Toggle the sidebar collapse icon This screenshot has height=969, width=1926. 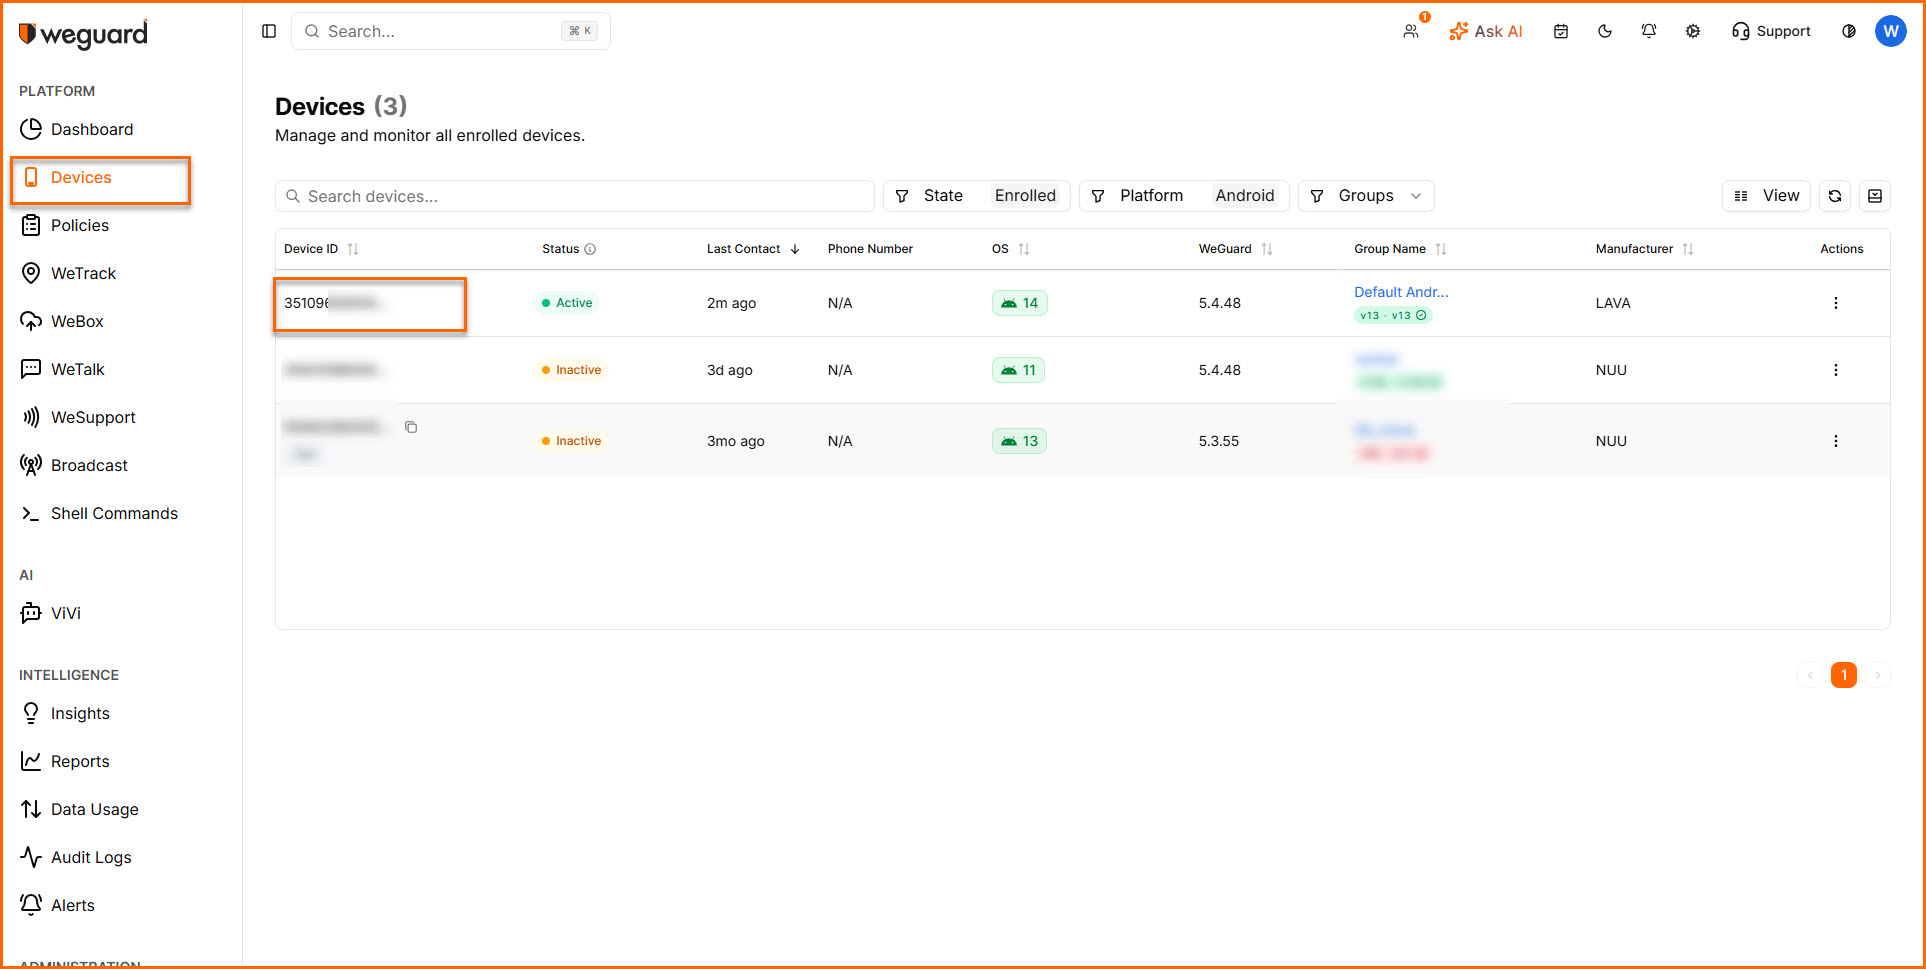pyautogui.click(x=269, y=31)
